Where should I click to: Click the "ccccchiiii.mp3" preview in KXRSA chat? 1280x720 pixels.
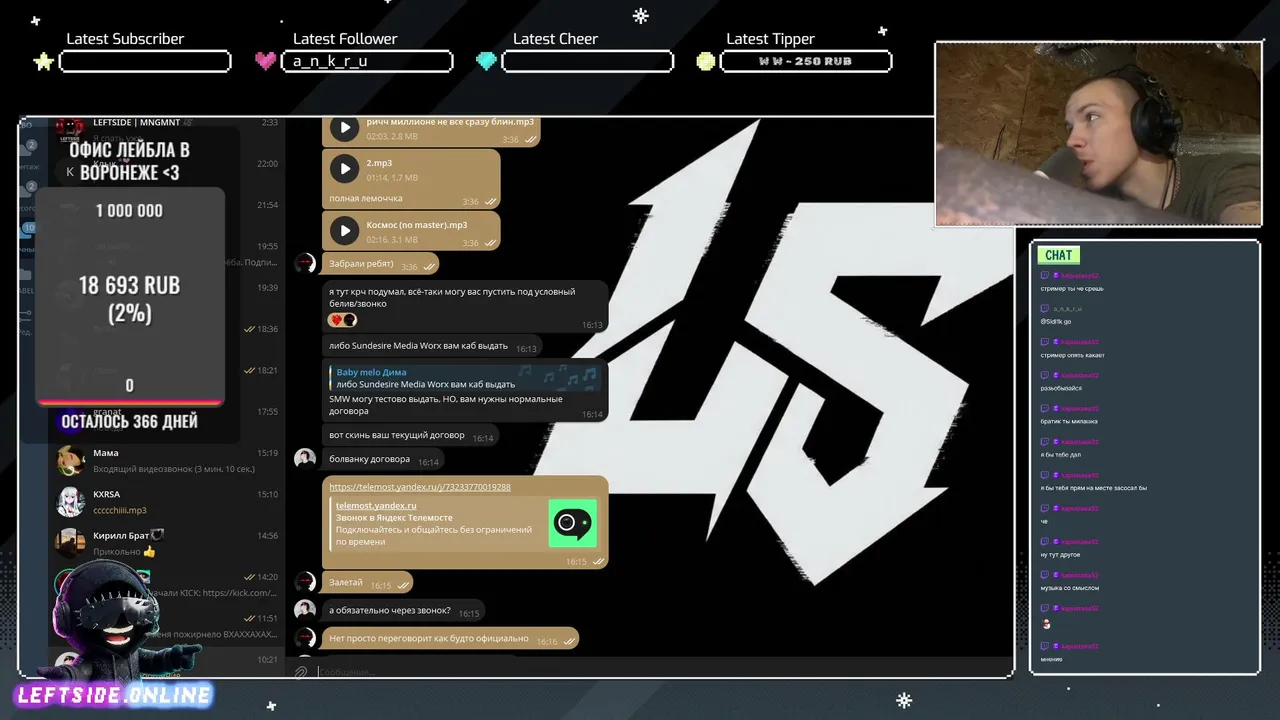tap(120, 510)
